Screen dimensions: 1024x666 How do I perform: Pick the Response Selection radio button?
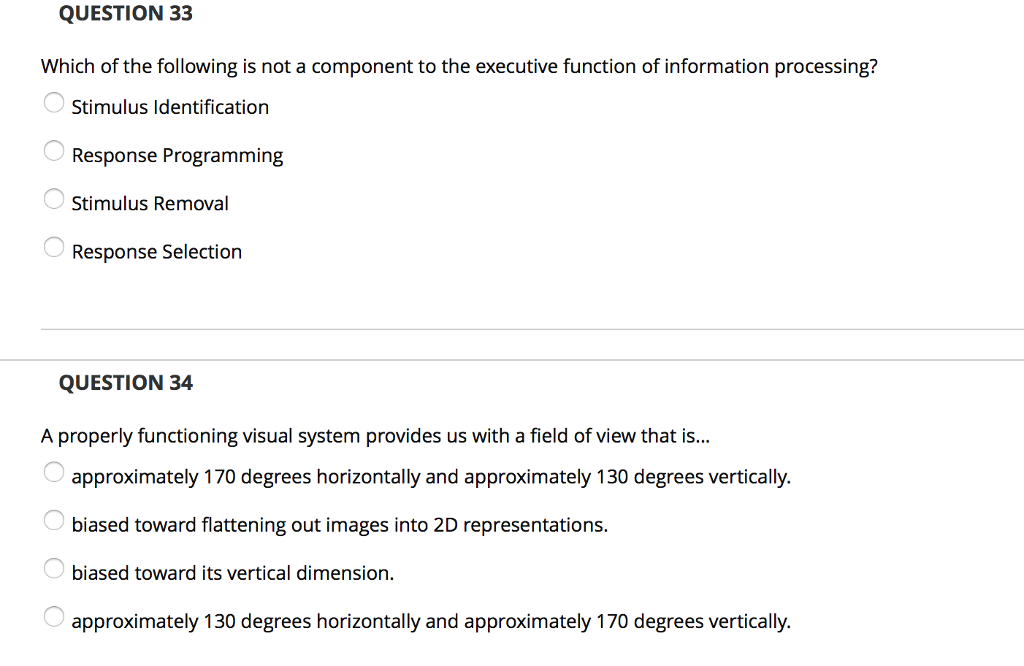[x=54, y=247]
